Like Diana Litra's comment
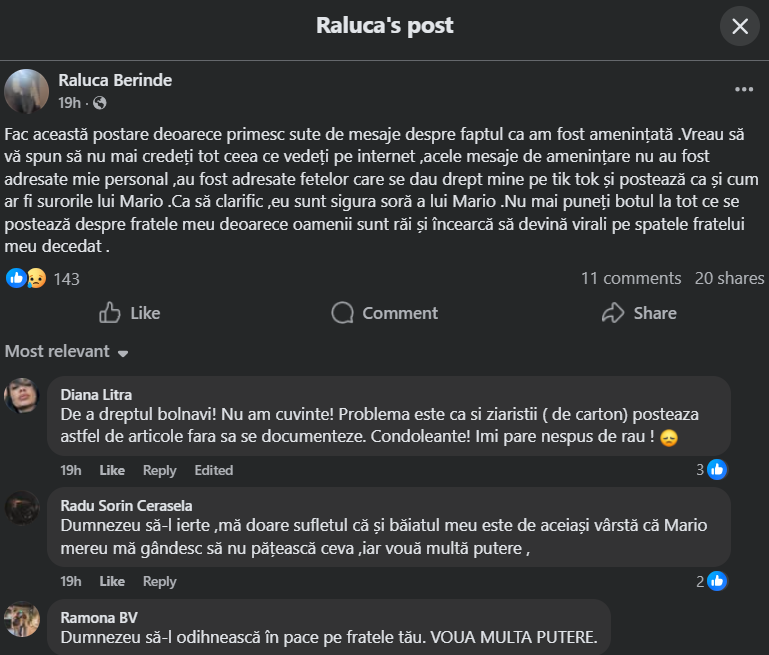Screen dimensions: 769x655 (x=112, y=470)
